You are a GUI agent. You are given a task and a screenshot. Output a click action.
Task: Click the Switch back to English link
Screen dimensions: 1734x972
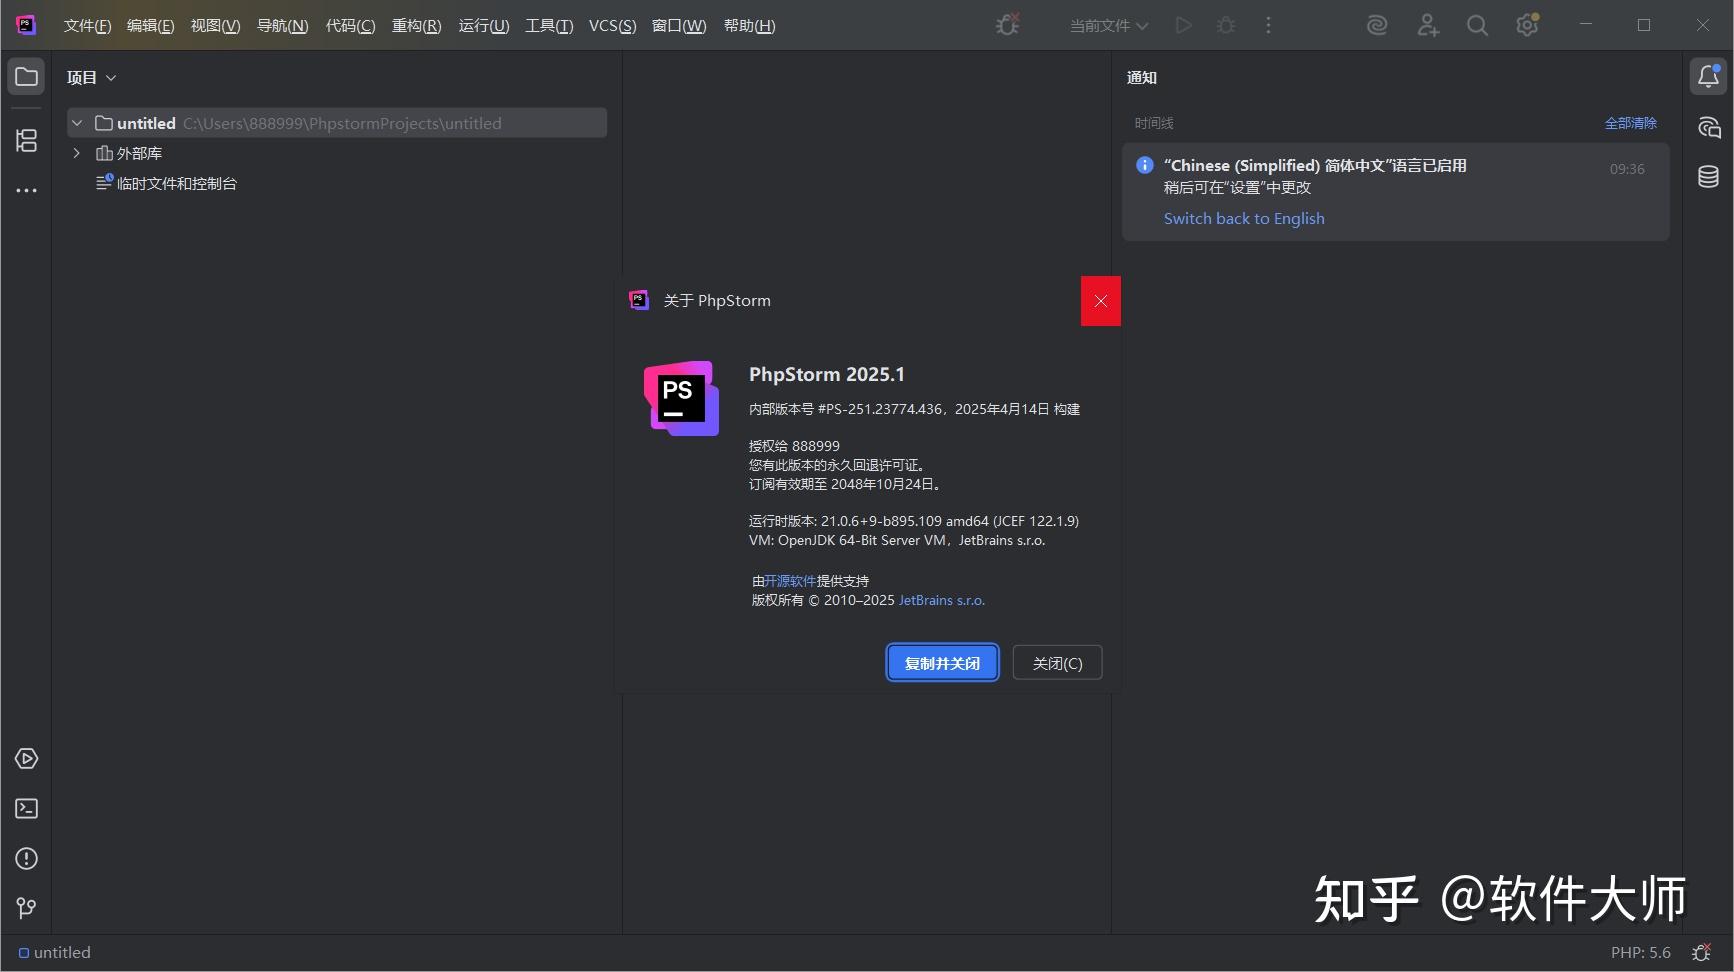click(x=1244, y=218)
